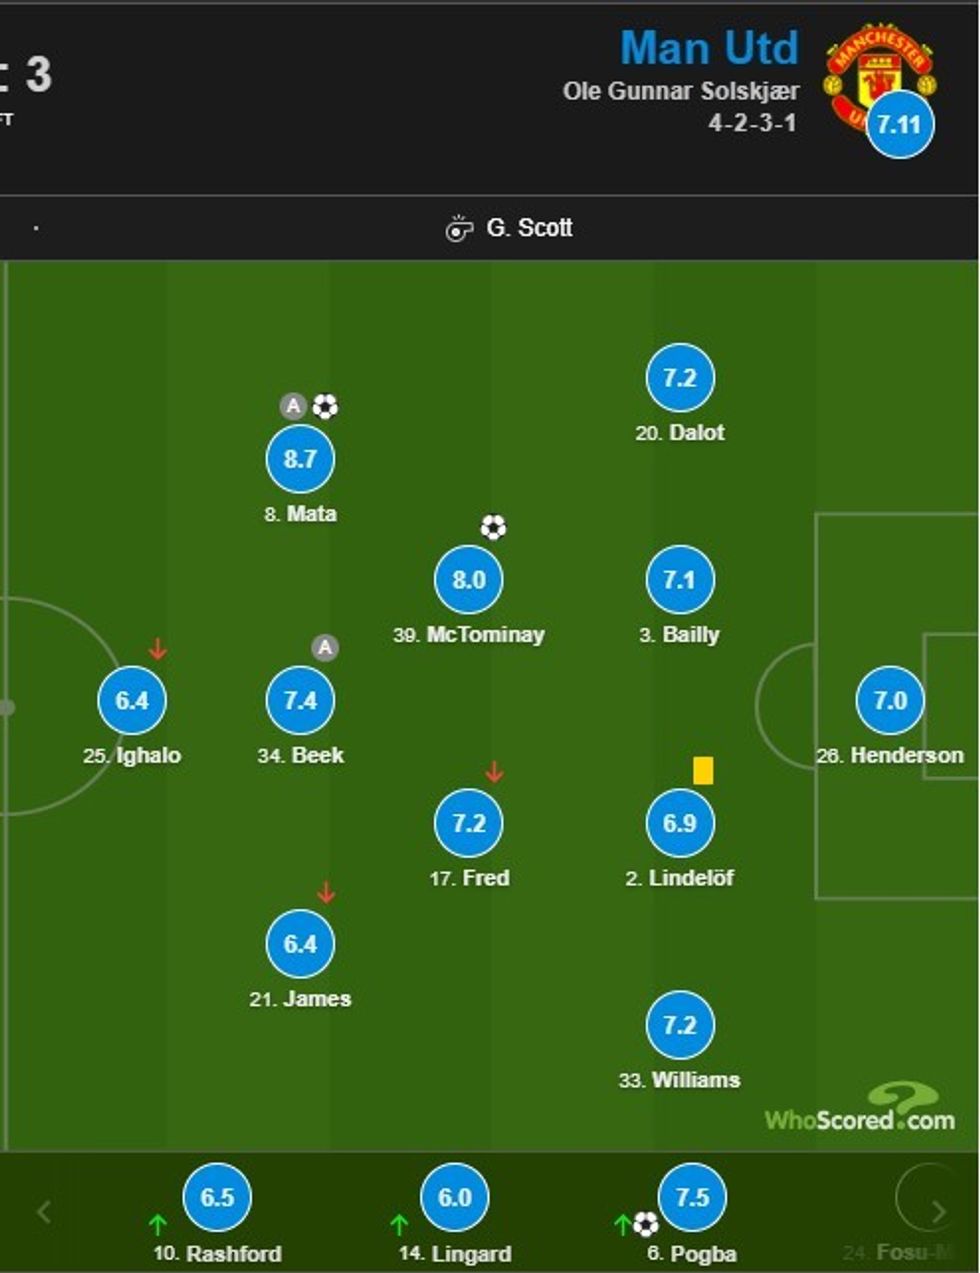Click the team average 7.11 rating badge
Image resolution: width=980 pixels, height=1273 pixels.
click(900, 125)
